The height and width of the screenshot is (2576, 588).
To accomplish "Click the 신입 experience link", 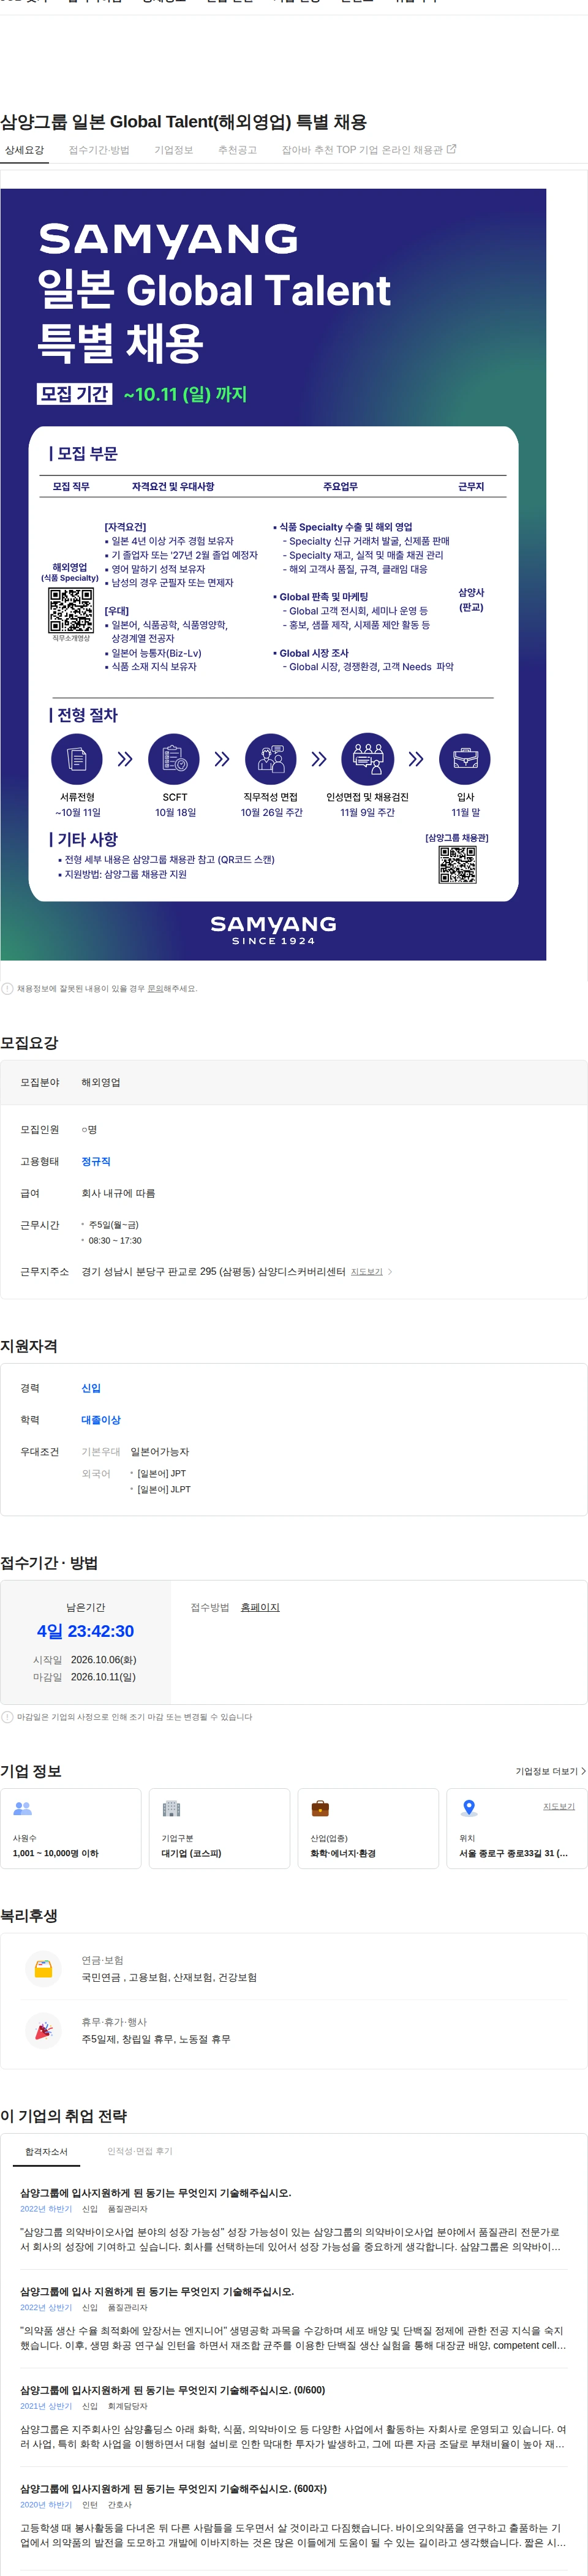I will [91, 1388].
